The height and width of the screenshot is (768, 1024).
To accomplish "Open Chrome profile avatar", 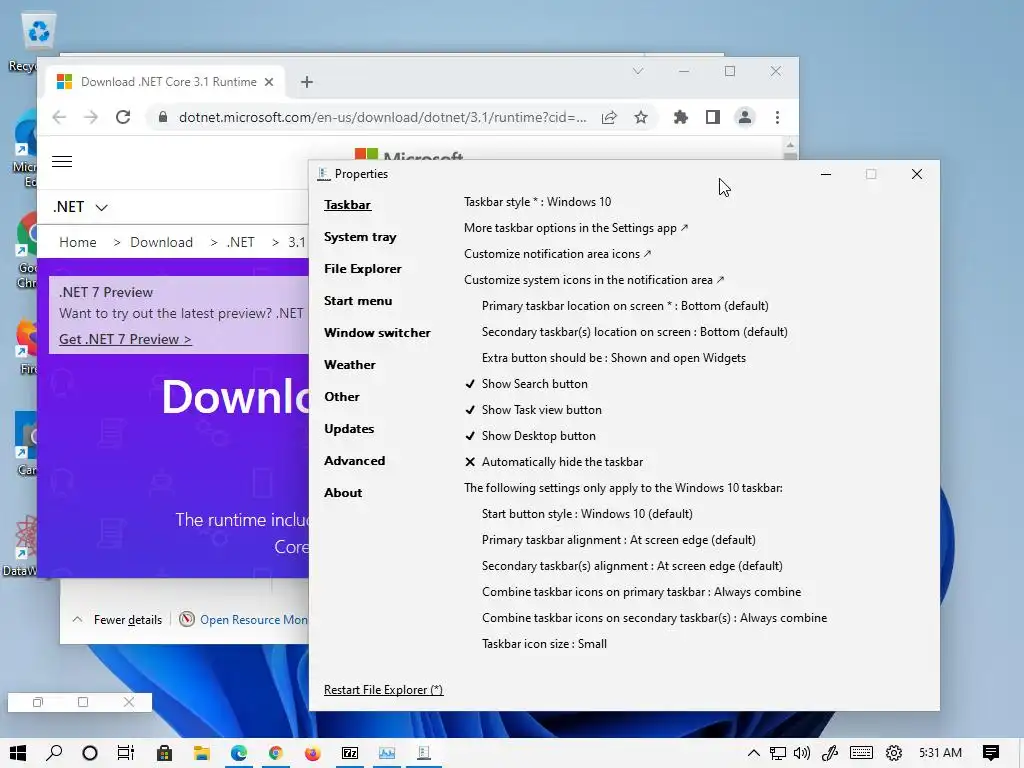I will (x=744, y=118).
